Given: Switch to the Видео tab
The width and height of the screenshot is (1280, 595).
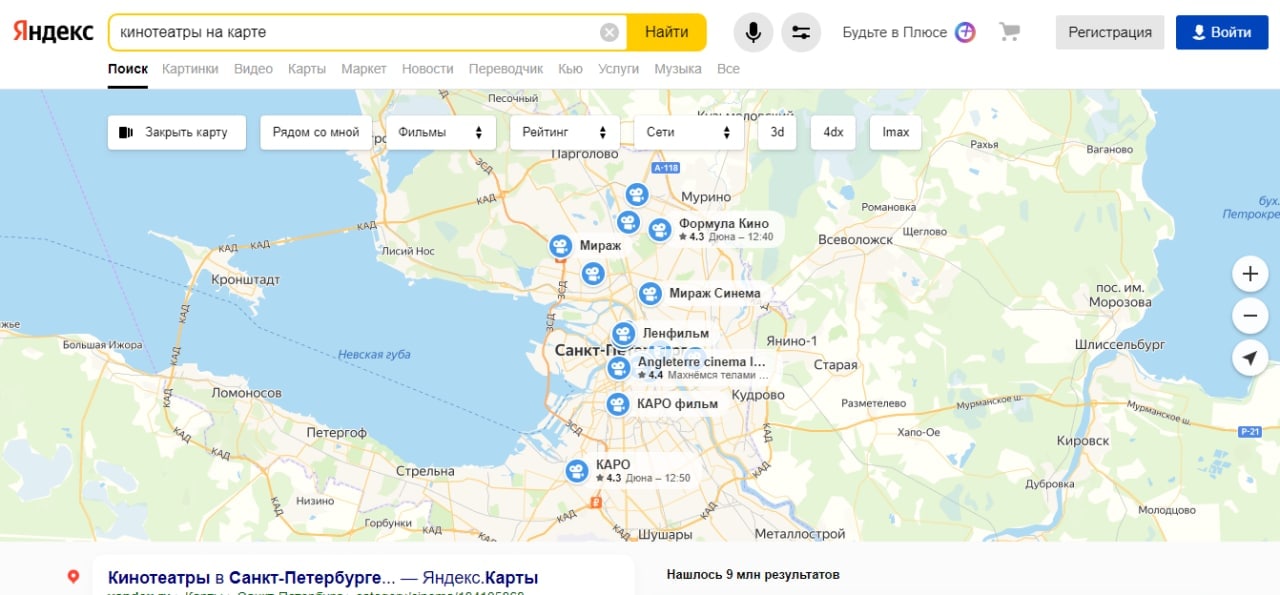Looking at the screenshot, I should point(253,69).
